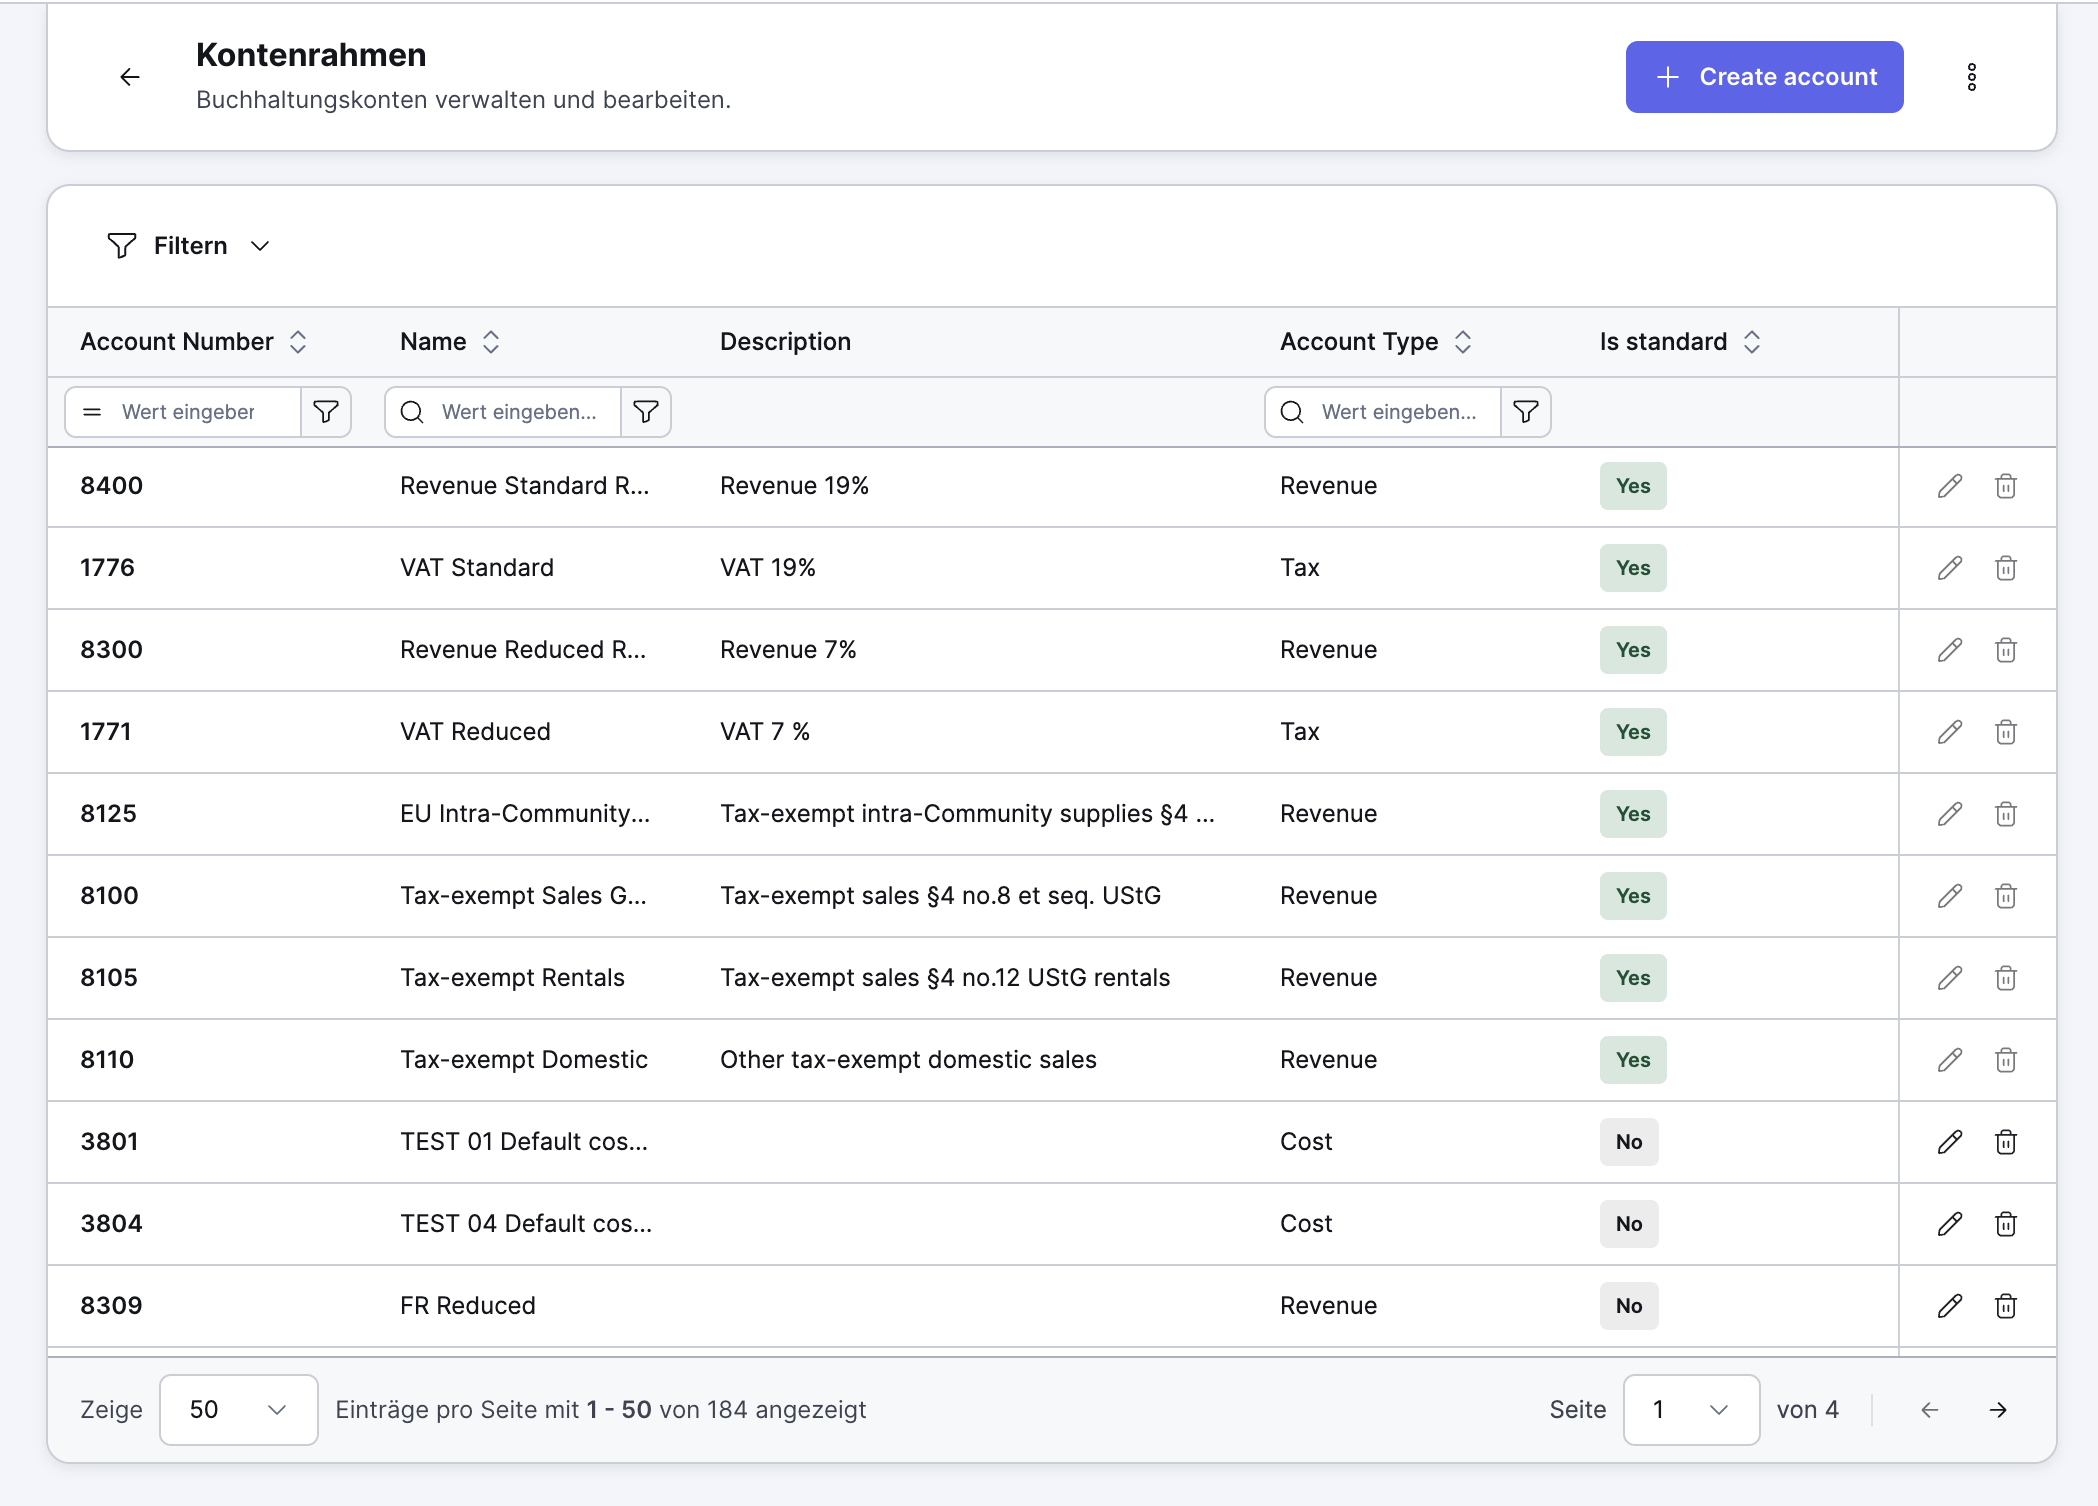This screenshot has height=1506, width=2098.
Task: Expand the Filtern panel
Action: coord(190,246)
